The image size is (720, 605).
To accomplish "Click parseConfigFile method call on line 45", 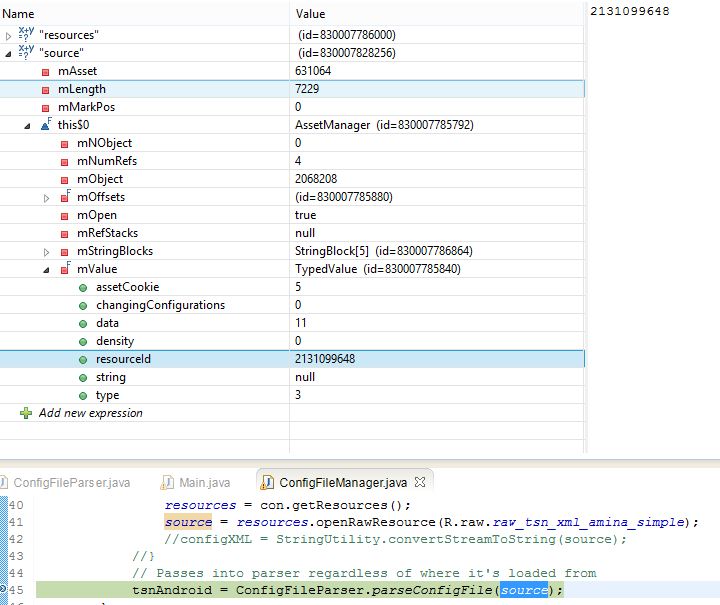I will pos(432,590).
